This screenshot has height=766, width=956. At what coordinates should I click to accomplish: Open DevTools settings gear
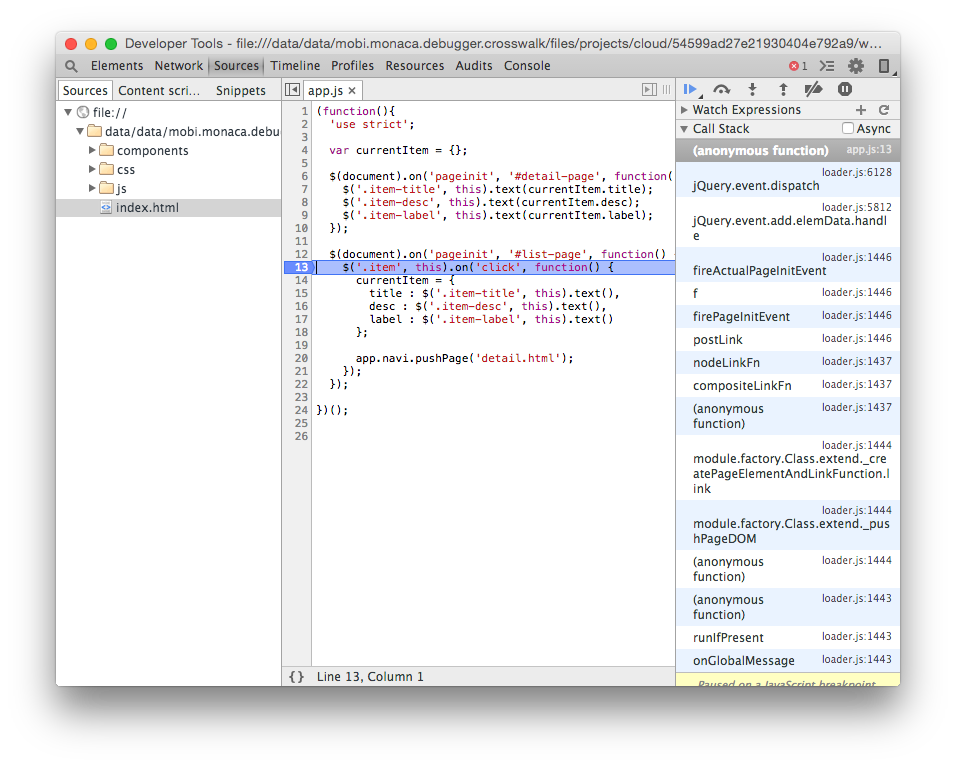[856, 66]
